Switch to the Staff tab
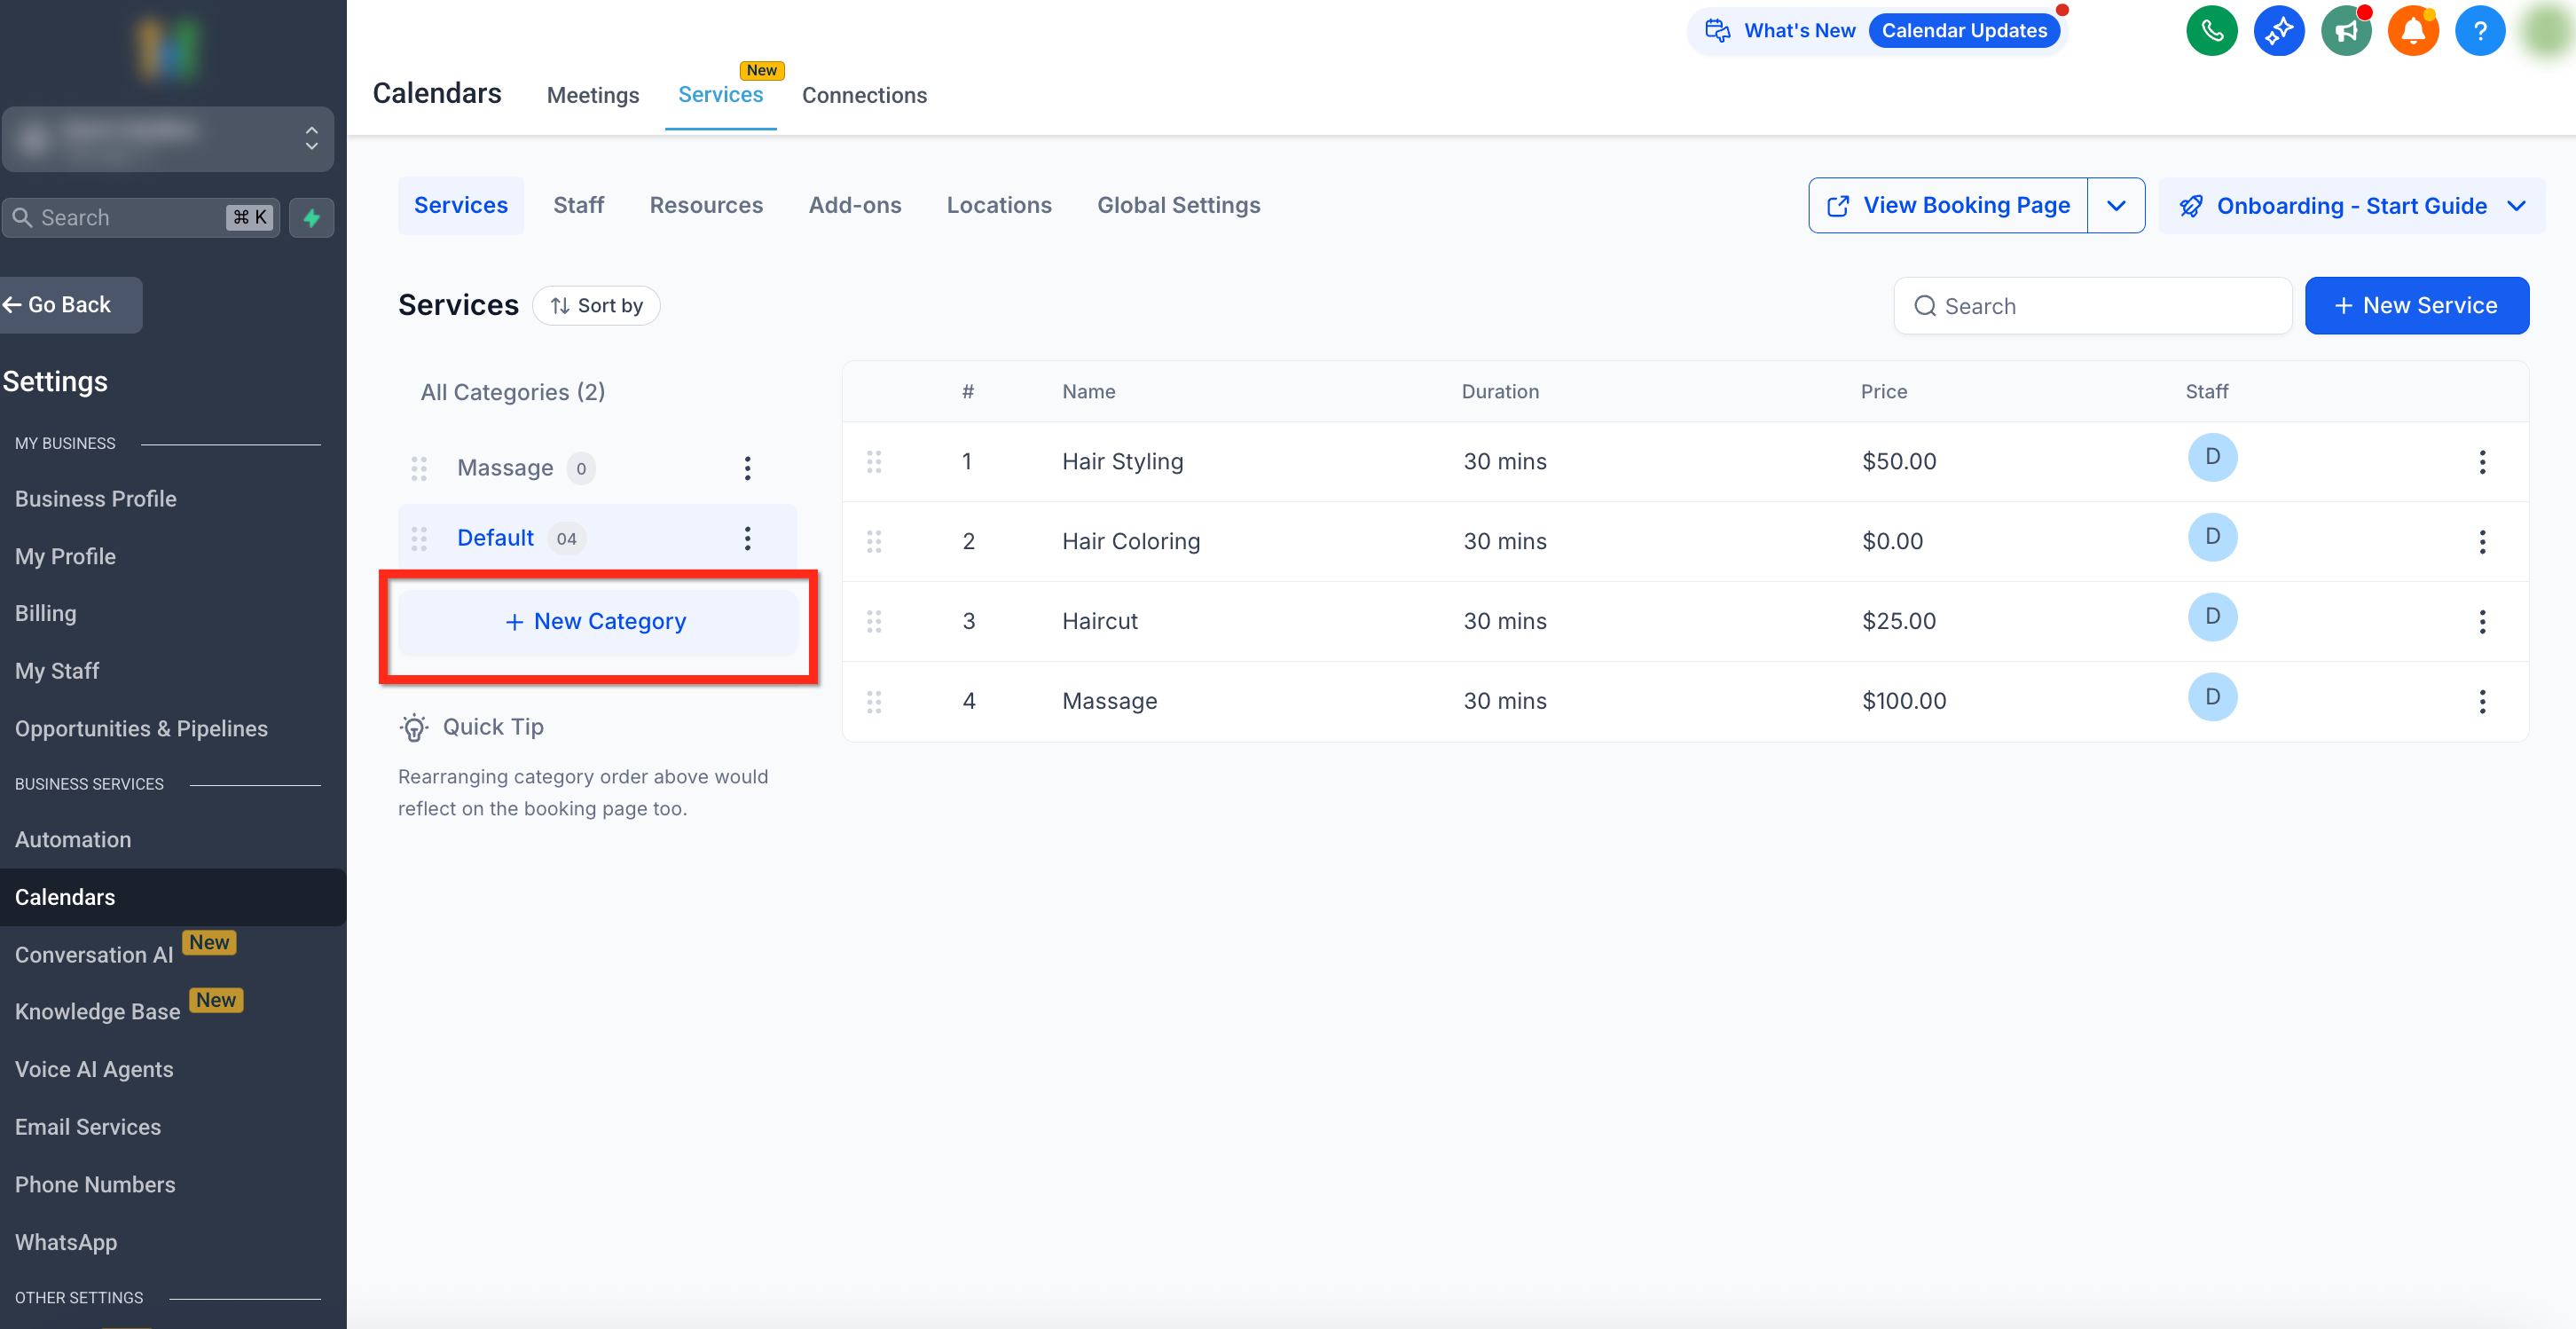Viewport: 2576px width, 1329px height. (x=578, y=206)
